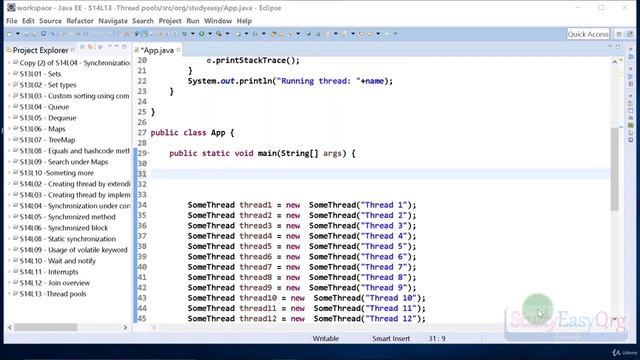Image resolution: width=640 pixels, height=360 pixels.
Task: Select S13L06 - Maps project
Action: [42, 129]
